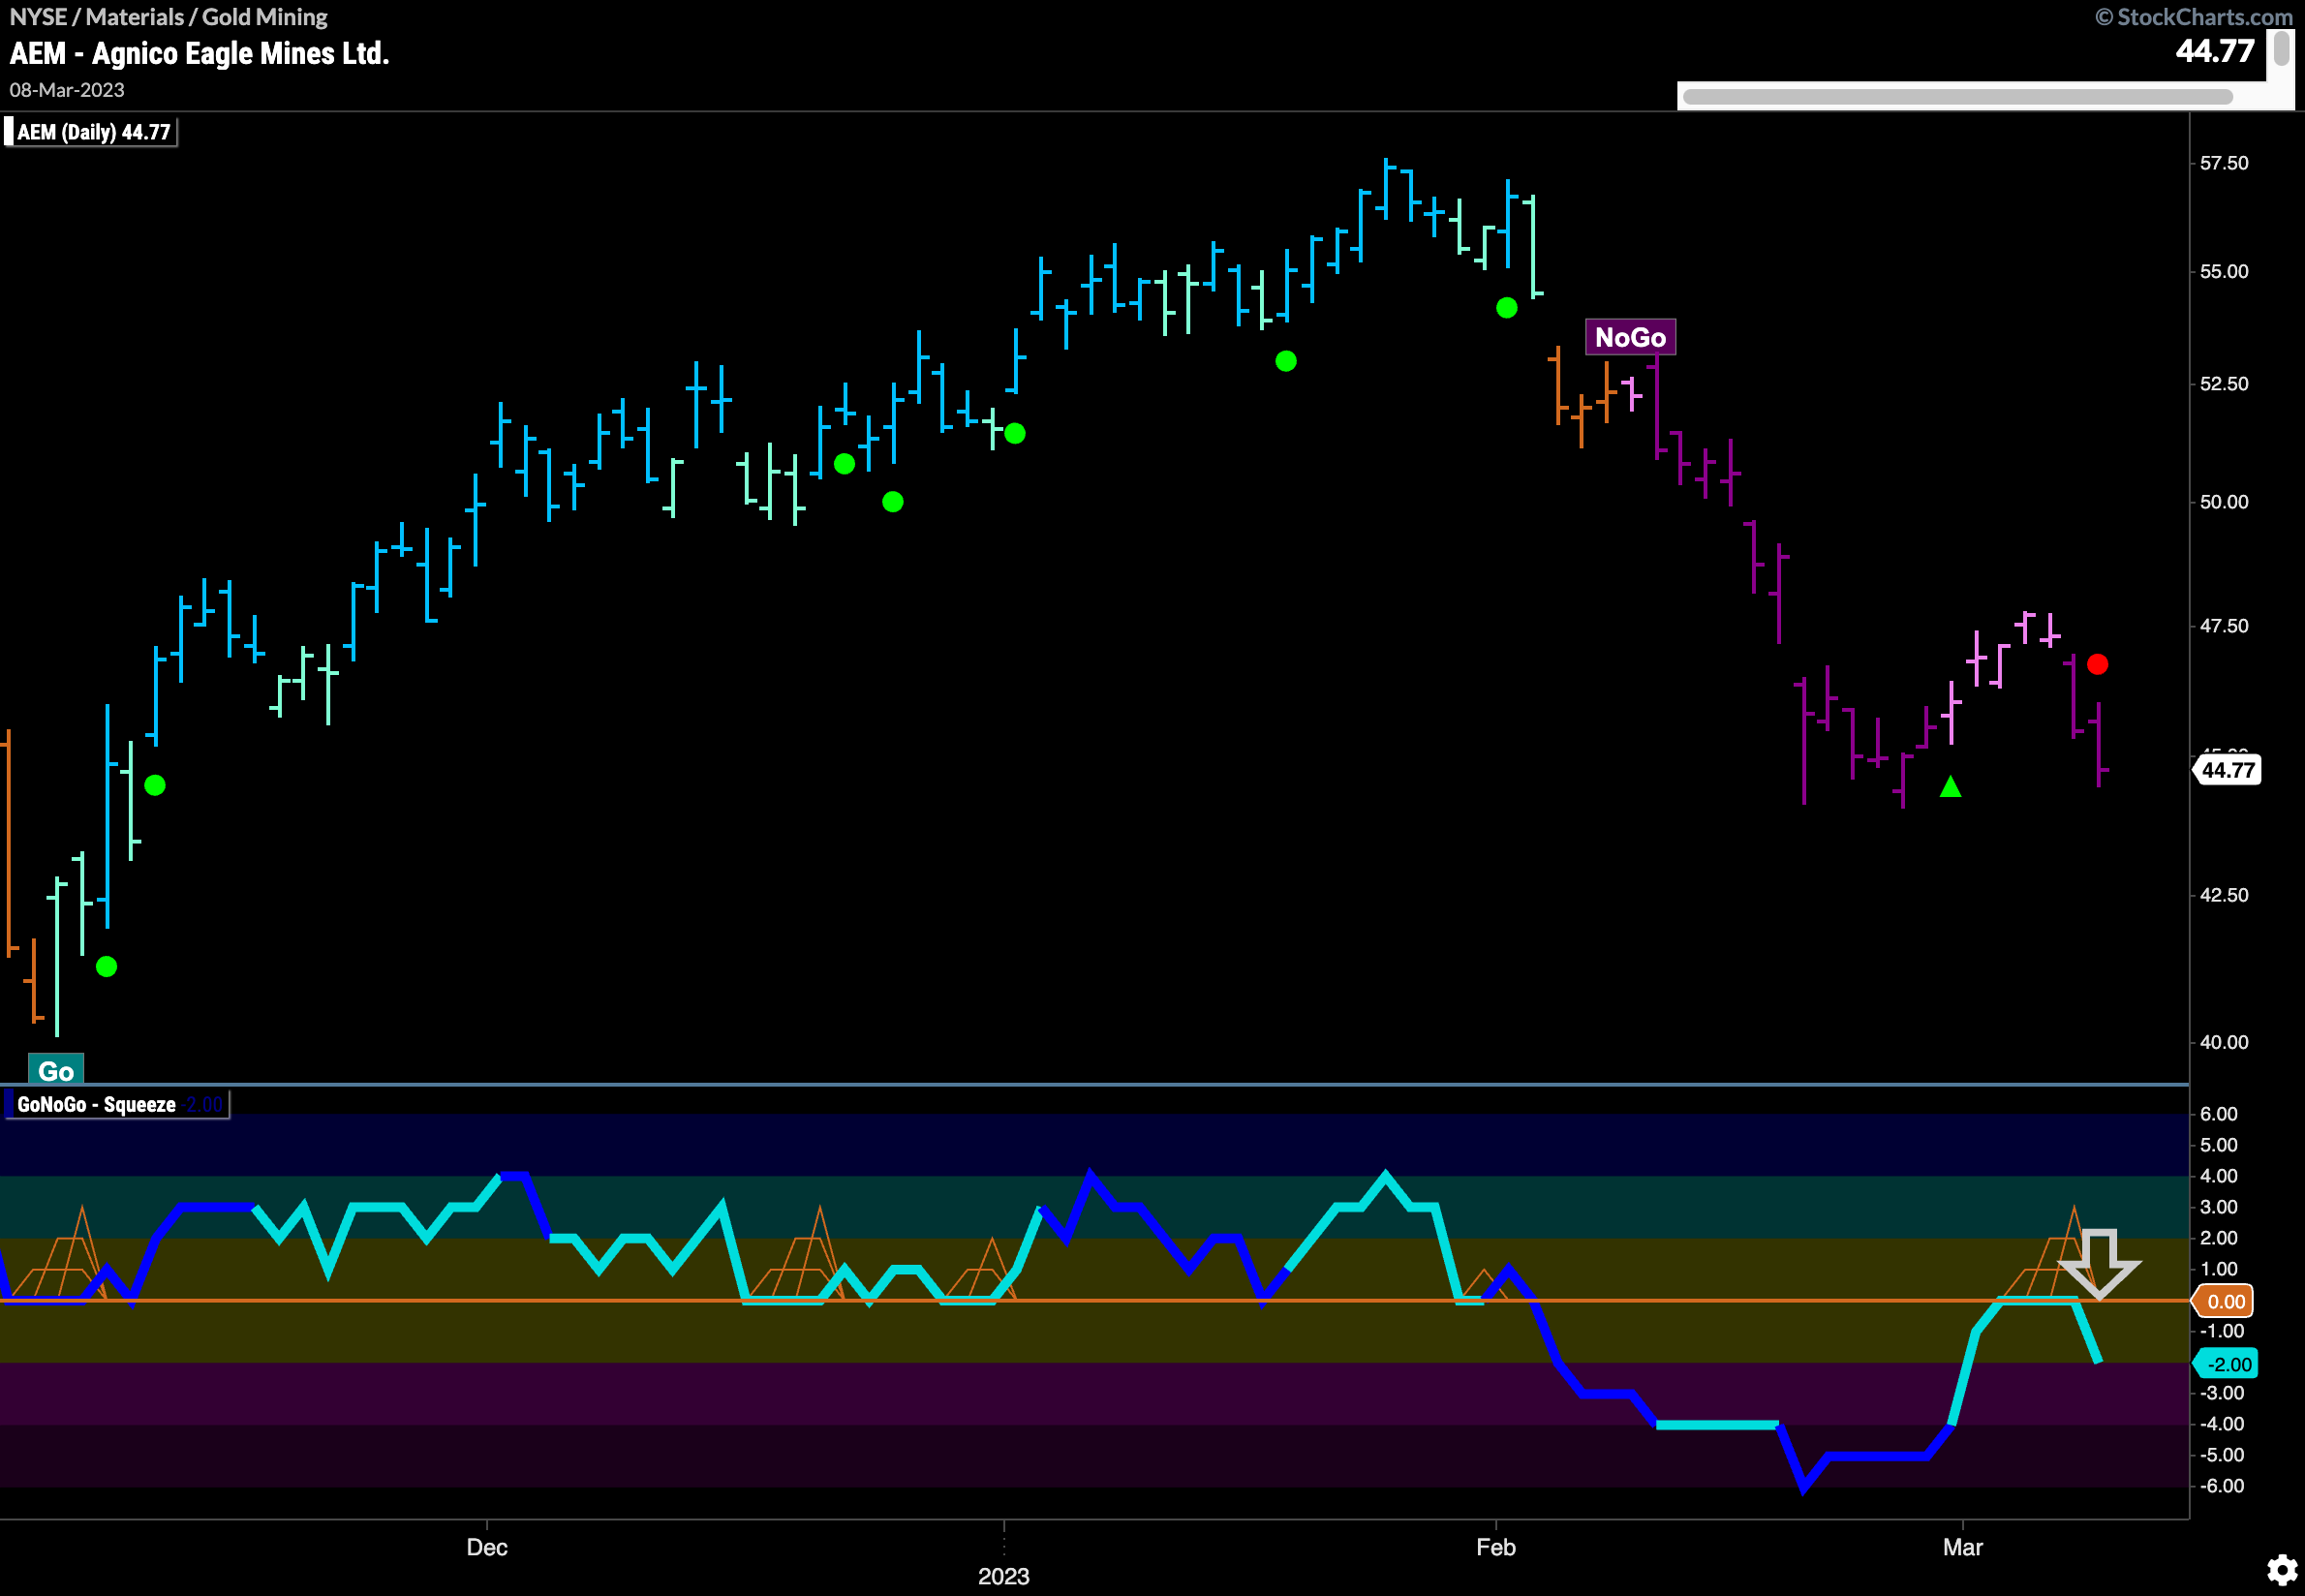Click the cyan -2.00 squeeze axis tag
The height and width of the screenshot is (1596, 2305).
click(2225, 1364)
